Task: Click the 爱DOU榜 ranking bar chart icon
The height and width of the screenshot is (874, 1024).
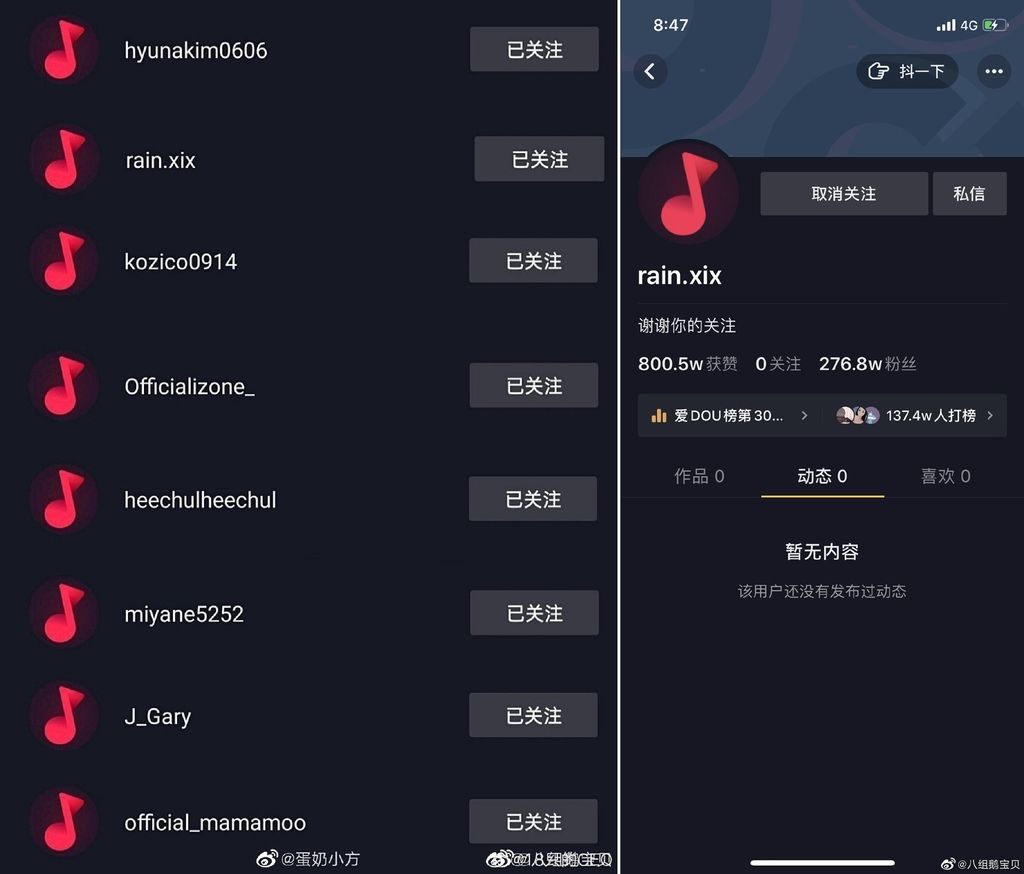Action: [x=659, y=415]
